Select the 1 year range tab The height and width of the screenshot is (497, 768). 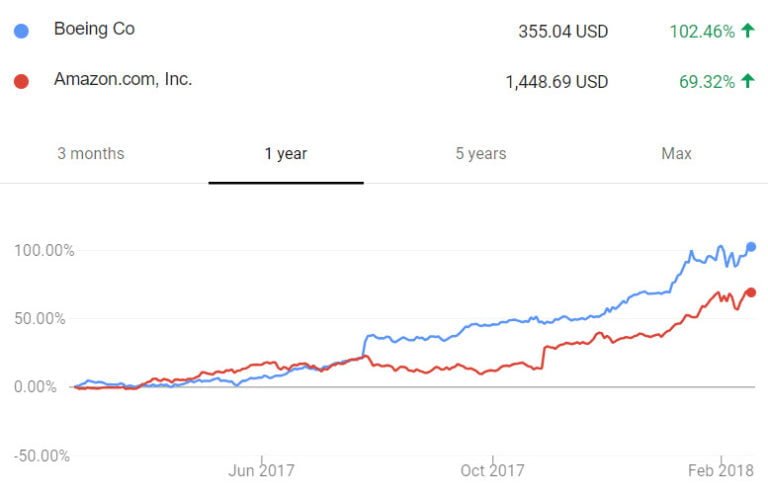[286, 154]
